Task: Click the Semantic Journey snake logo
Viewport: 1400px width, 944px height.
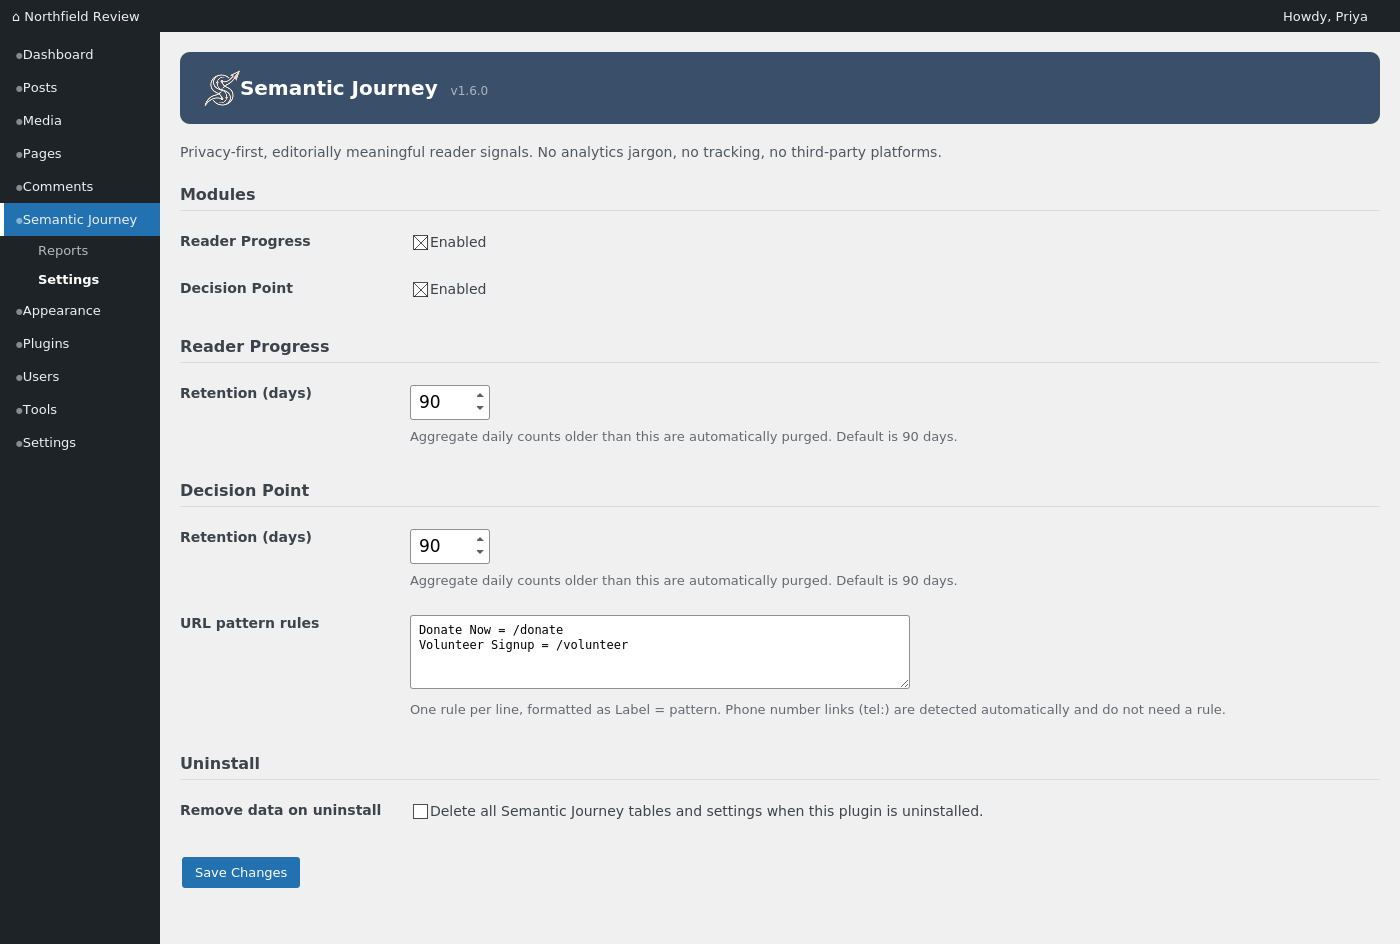Action: tap(222, 88)
